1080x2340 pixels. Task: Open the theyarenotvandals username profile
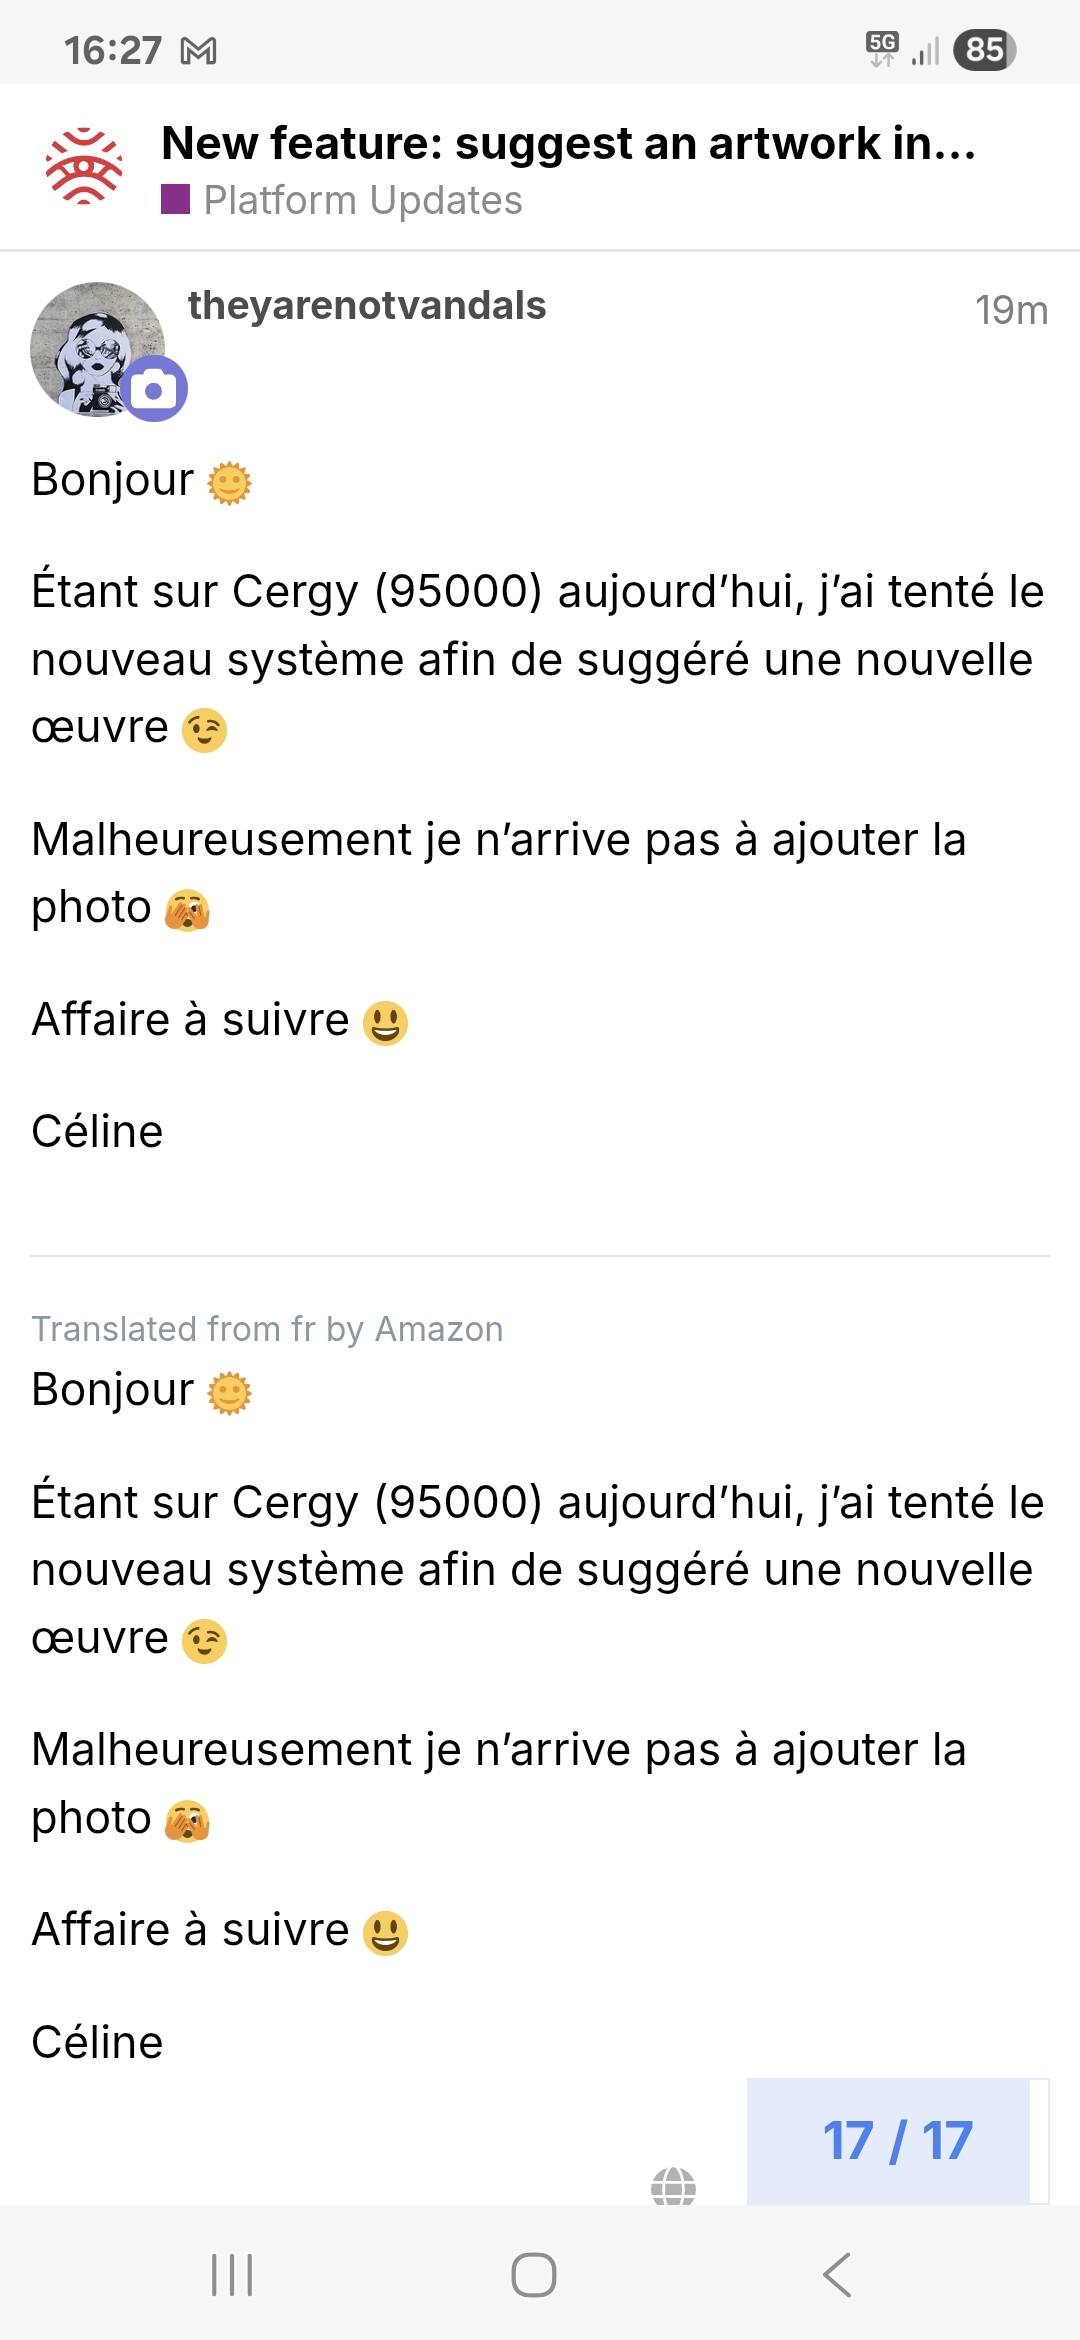[x=366, y=306]
